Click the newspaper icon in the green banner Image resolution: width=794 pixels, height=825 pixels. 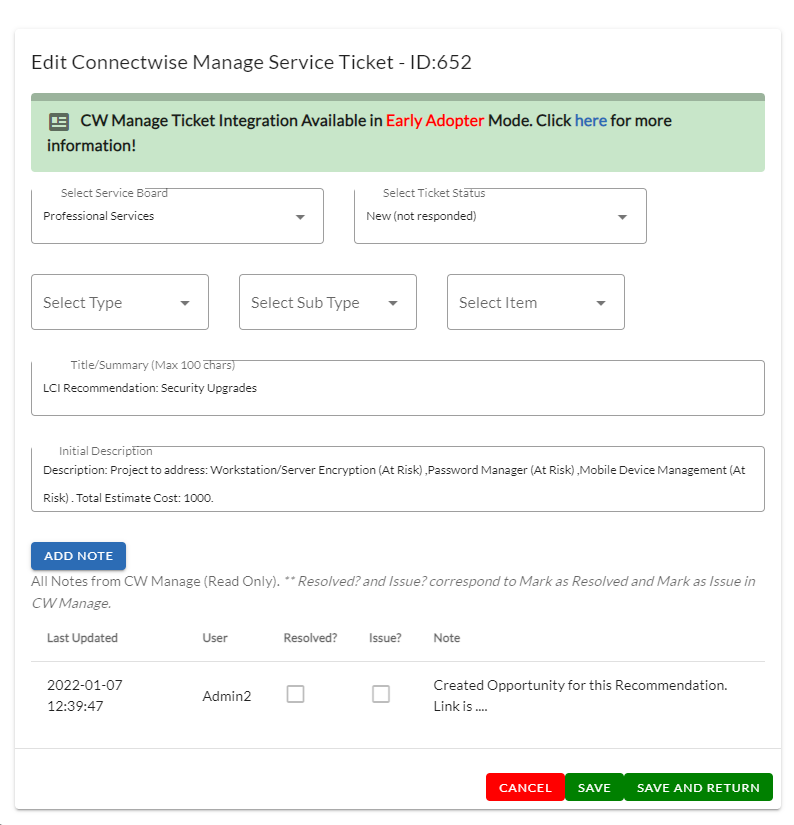(59, 122)
